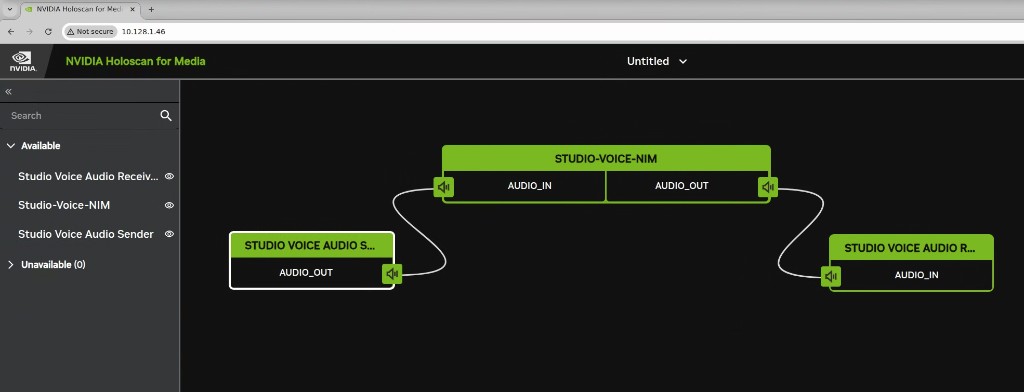Click the search magnifier icon
The width and height of the screenshot is (1024, 392).
click(x=166, y=116)
